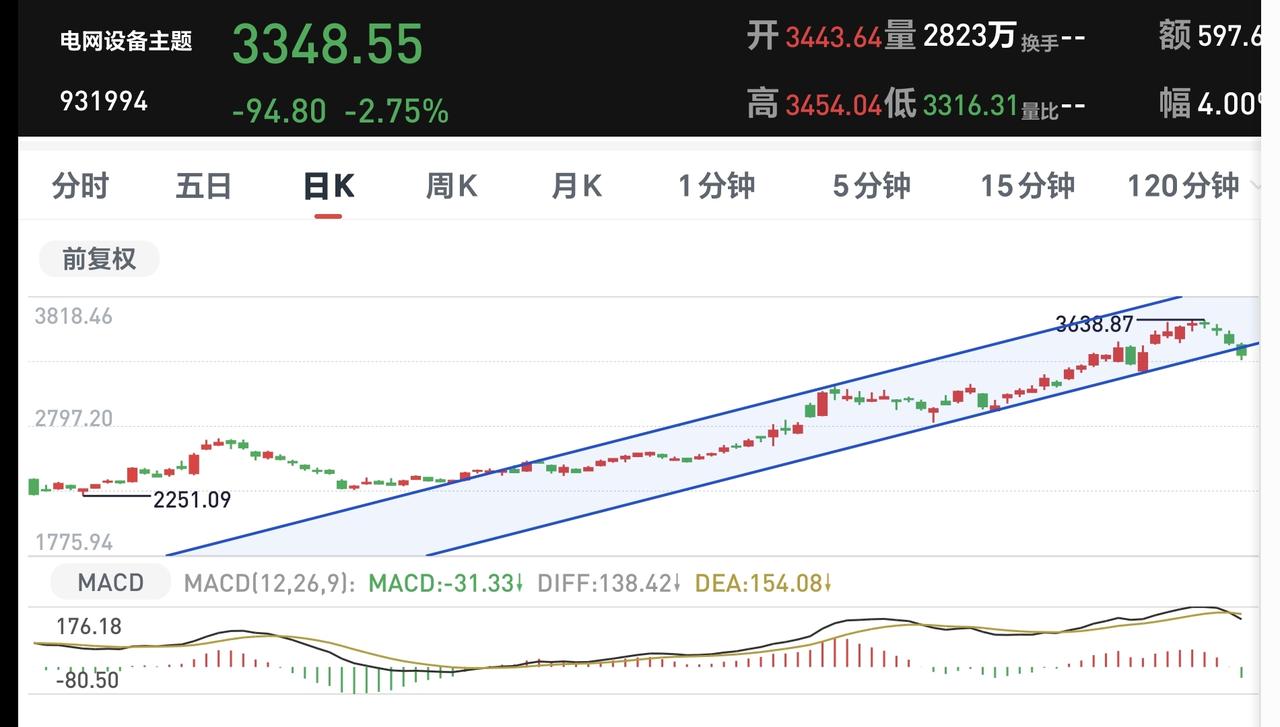Switch to the 周K weekly tab

[x=452, y=186]
